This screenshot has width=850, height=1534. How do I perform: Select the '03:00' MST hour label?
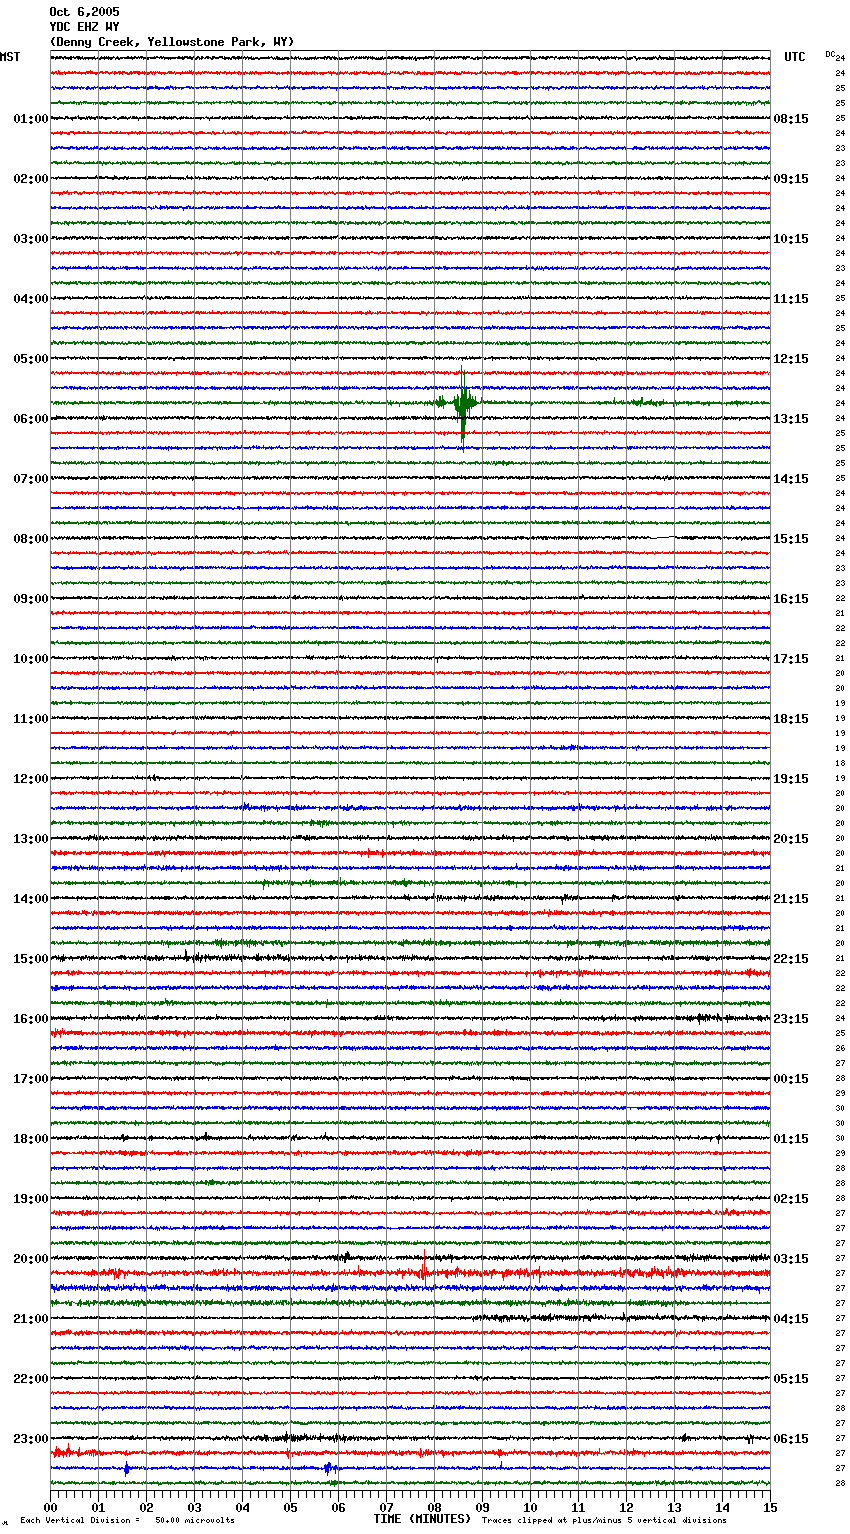[x=31, y=239]
